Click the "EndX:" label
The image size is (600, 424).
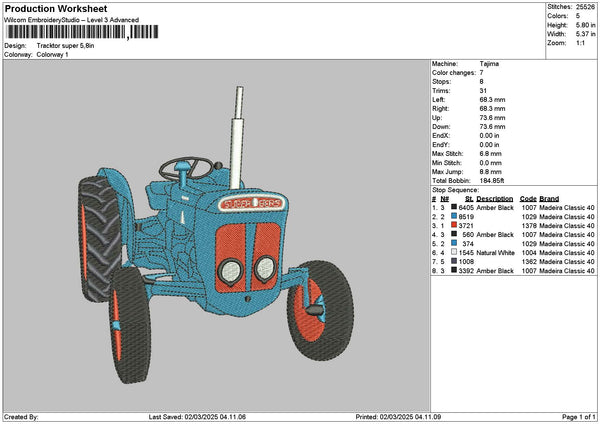point(440,136)
